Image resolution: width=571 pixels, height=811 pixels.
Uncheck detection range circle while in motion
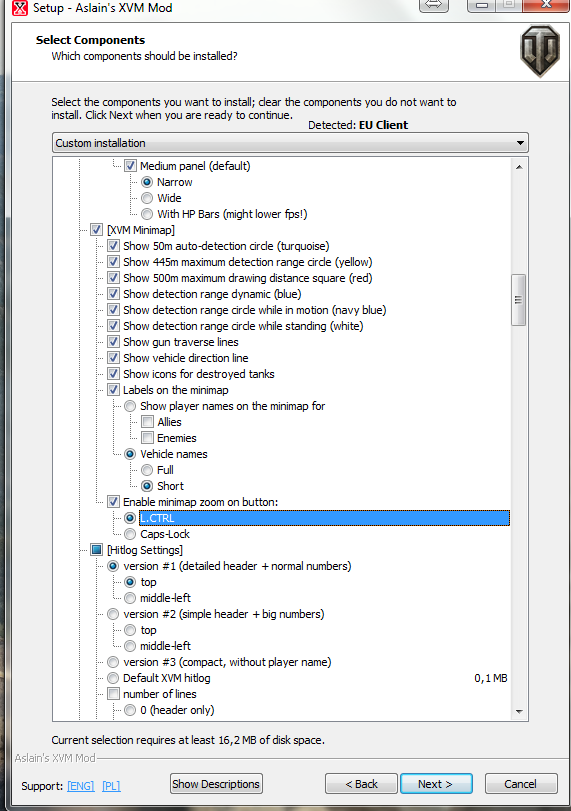(x=113, y=310)
